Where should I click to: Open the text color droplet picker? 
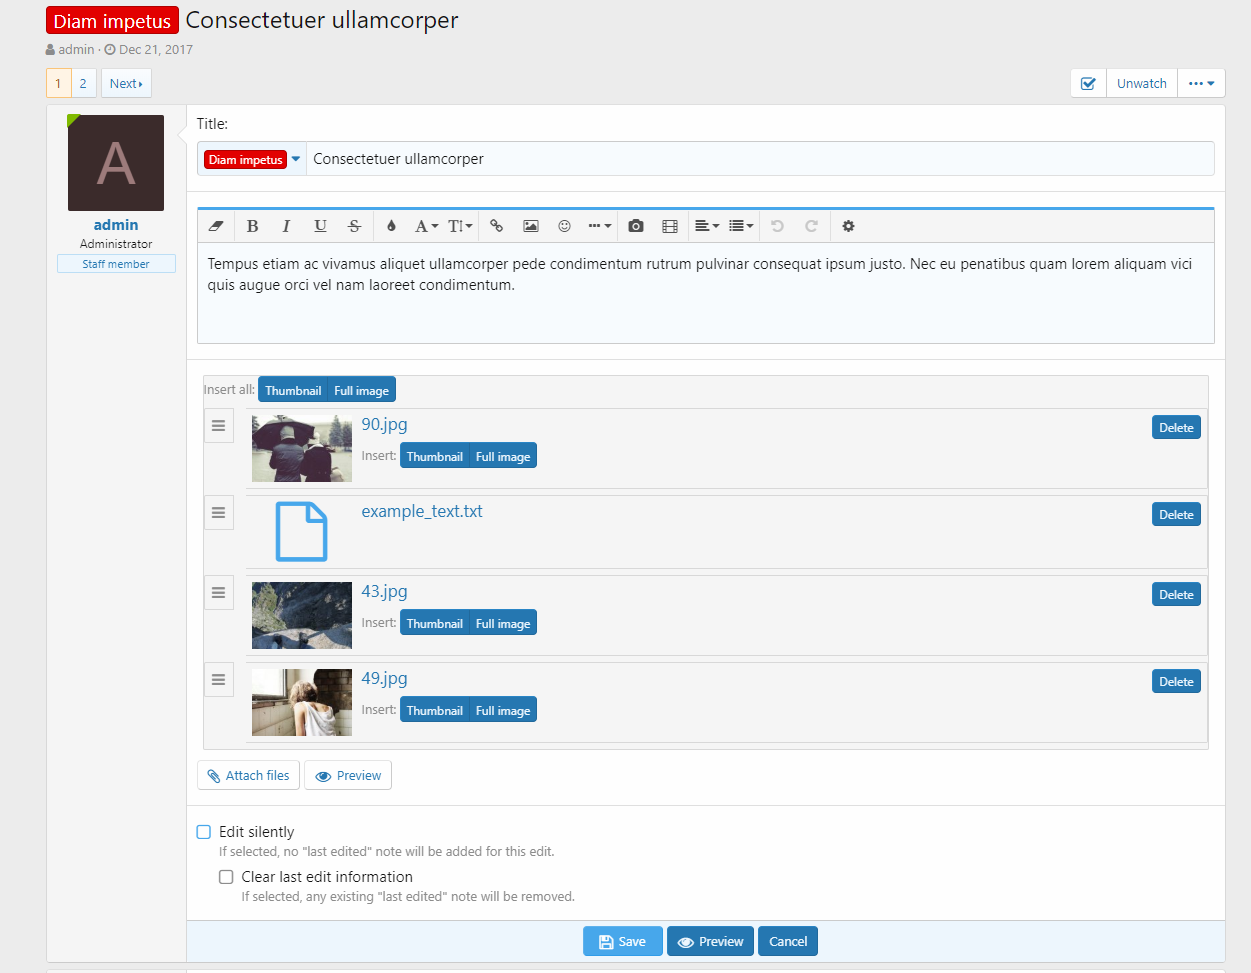pos(391,226)
